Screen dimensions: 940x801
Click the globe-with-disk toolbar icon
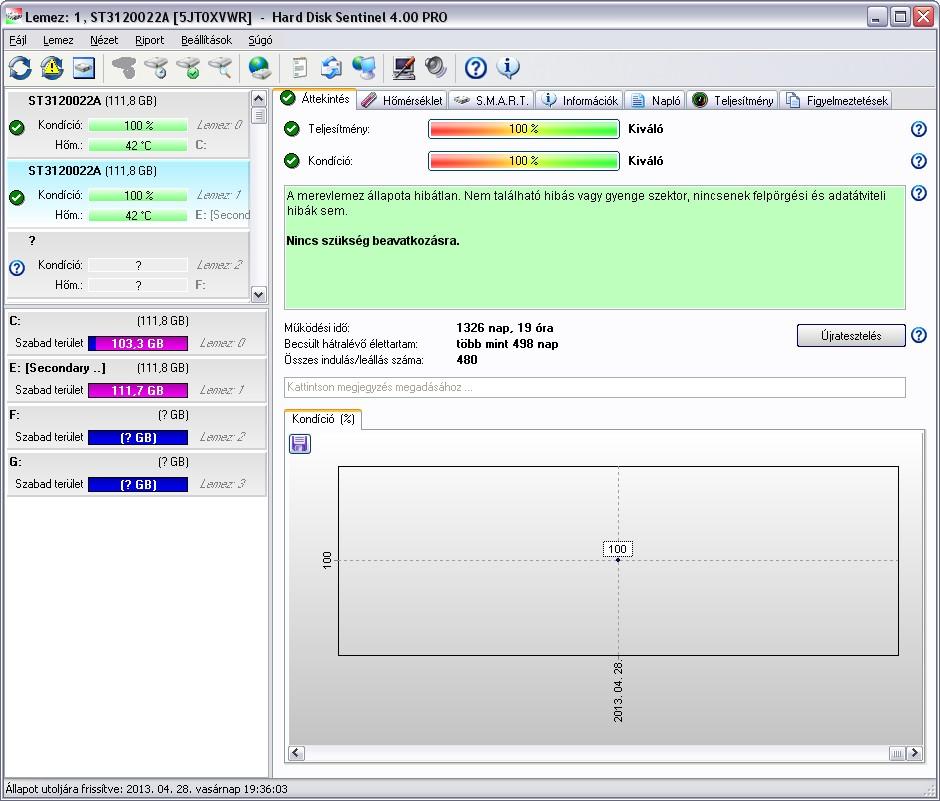[x=260, y=68]
